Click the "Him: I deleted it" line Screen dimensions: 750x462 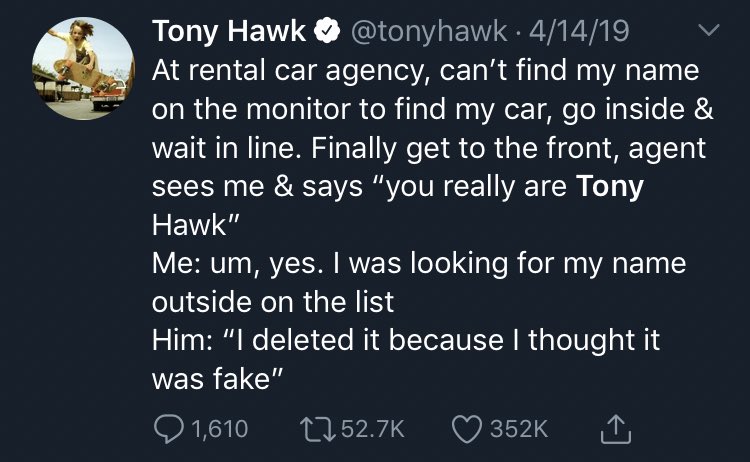406,340
